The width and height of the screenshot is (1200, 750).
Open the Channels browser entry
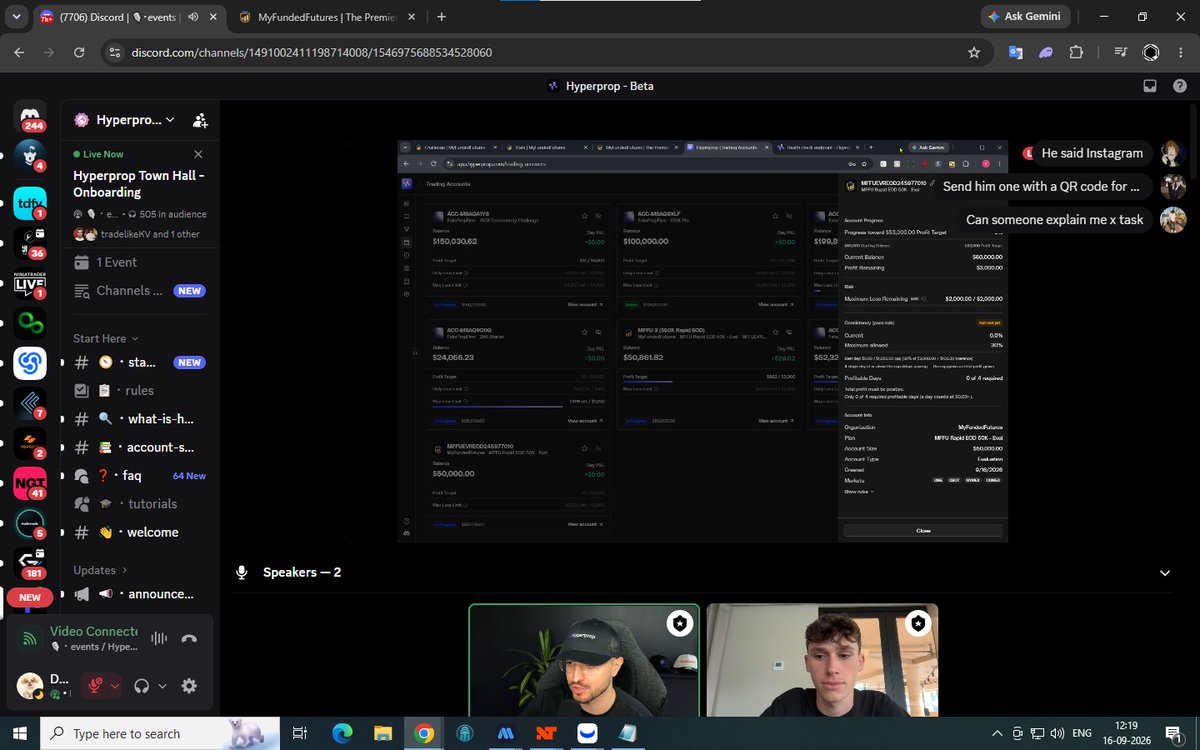coord(140,291)
